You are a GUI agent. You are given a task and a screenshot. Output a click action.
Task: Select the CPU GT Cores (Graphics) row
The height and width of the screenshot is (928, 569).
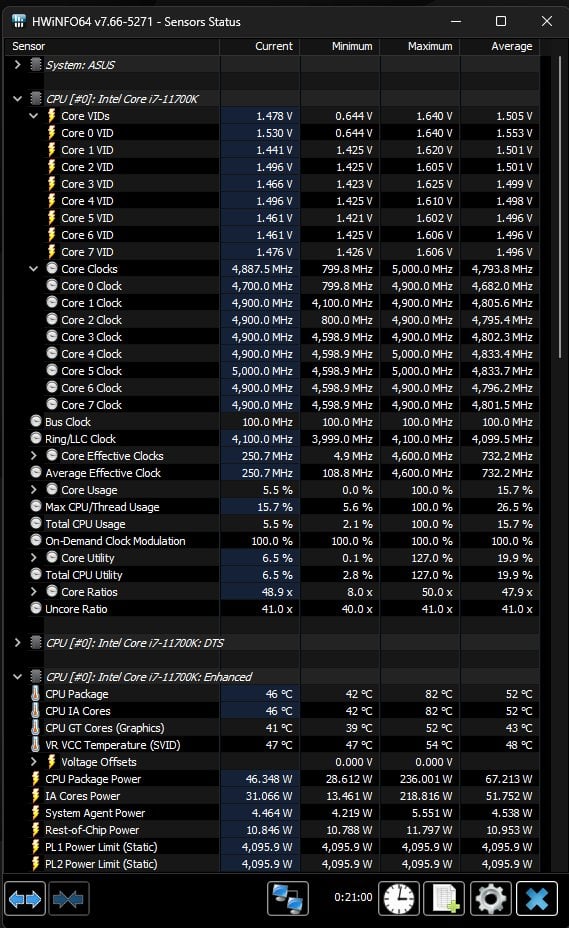pos(272,727)
